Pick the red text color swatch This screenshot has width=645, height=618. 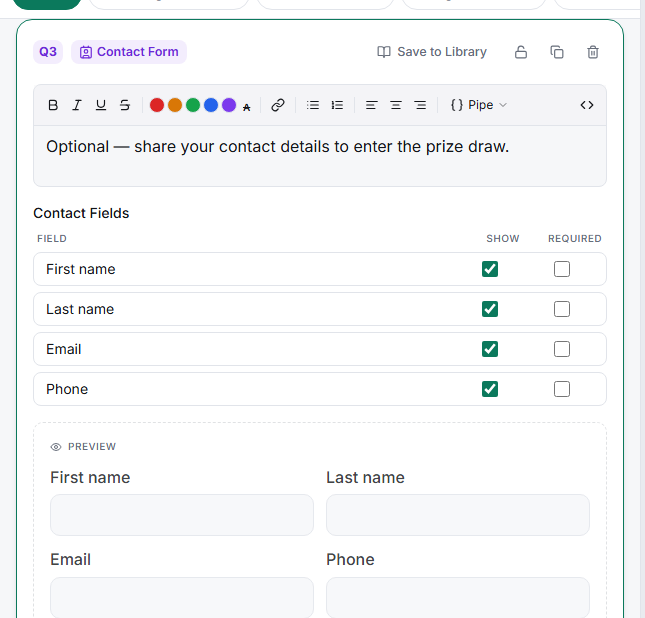[x=157, y=105]
